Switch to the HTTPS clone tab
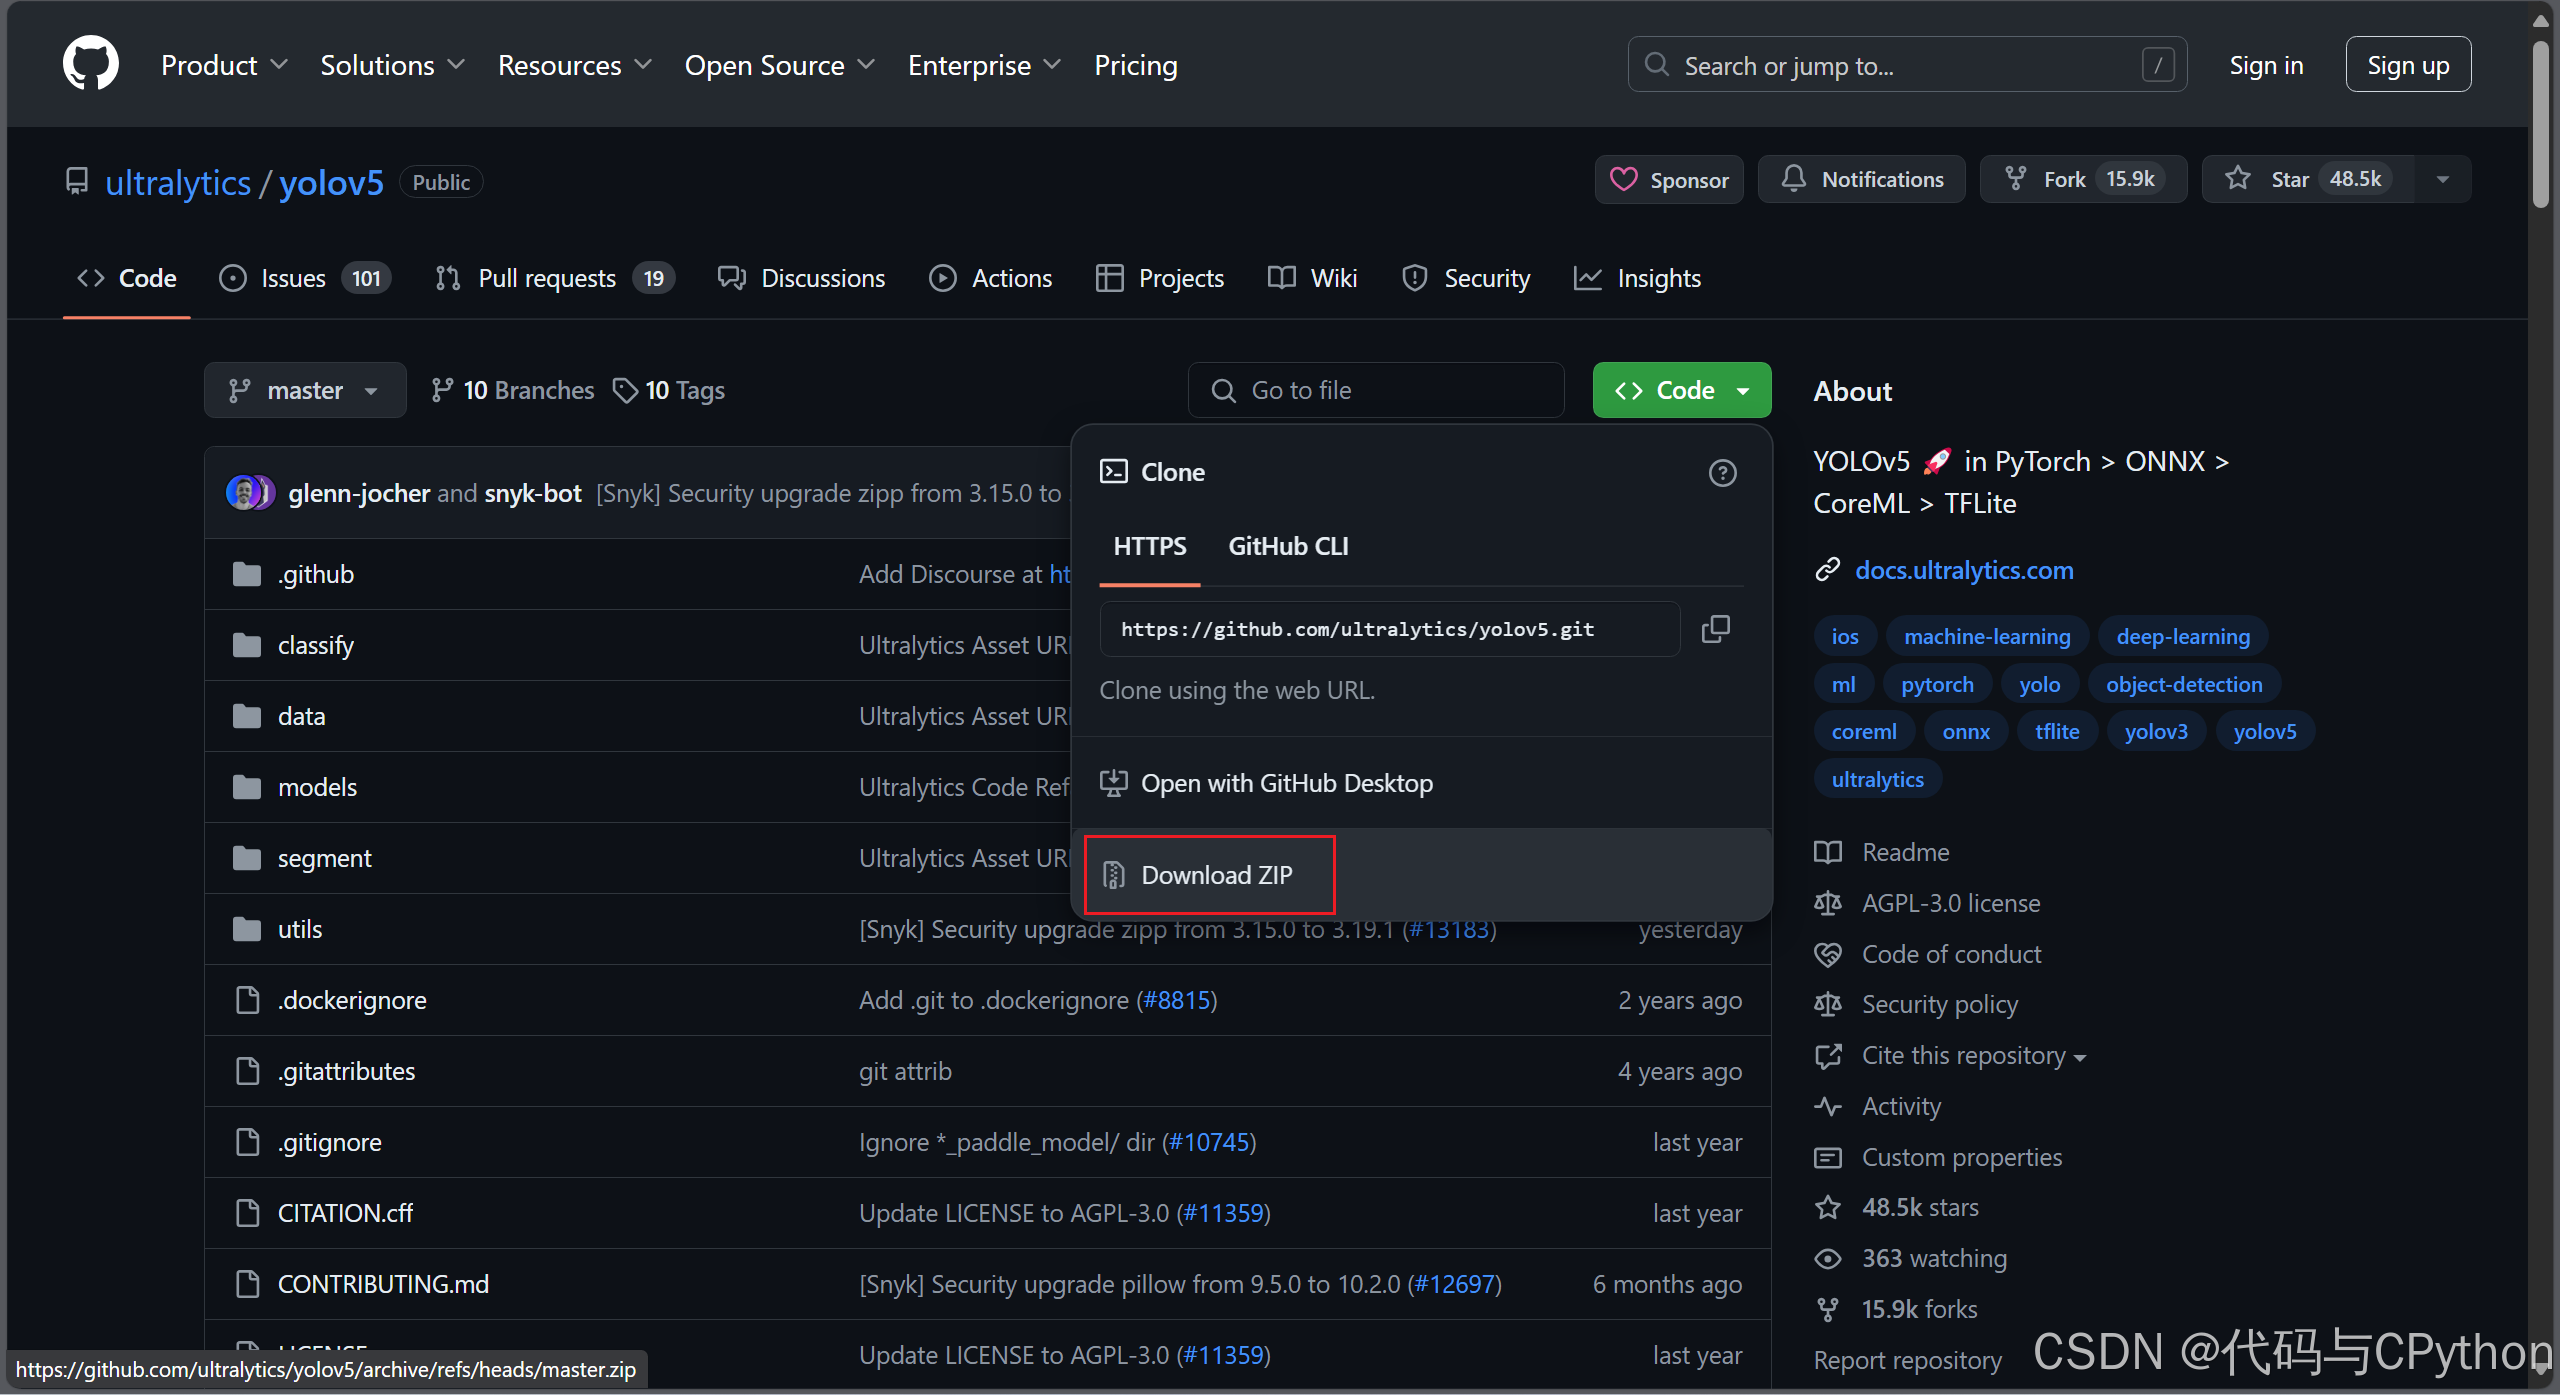The height and width of the screenshot is (1395, 2560). (x=1150, y=547)
